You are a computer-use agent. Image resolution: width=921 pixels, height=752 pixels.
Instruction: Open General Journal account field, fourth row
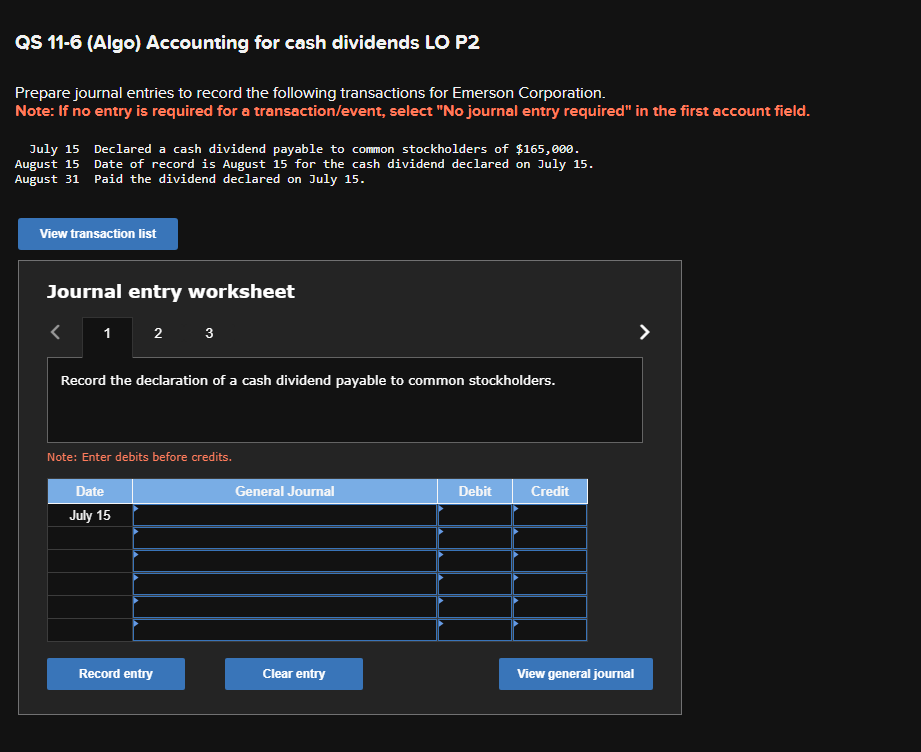tap(285, 584)
